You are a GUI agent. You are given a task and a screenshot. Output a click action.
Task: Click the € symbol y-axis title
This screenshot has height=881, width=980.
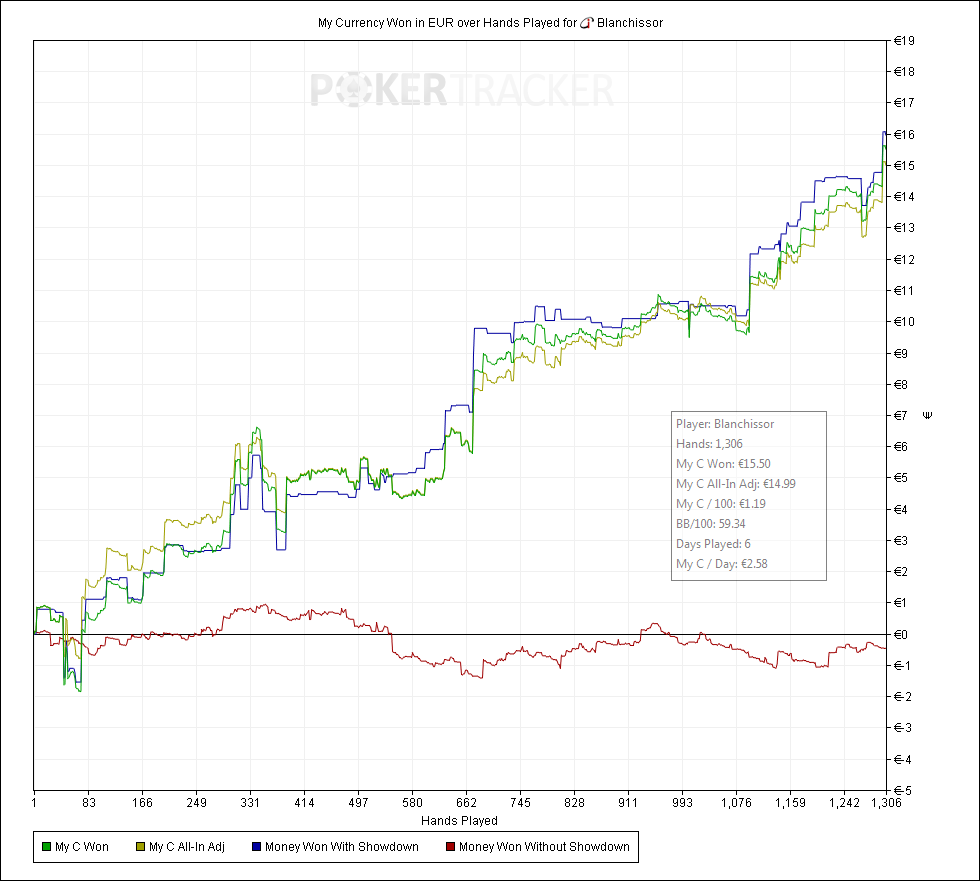(x=928, y=416)
